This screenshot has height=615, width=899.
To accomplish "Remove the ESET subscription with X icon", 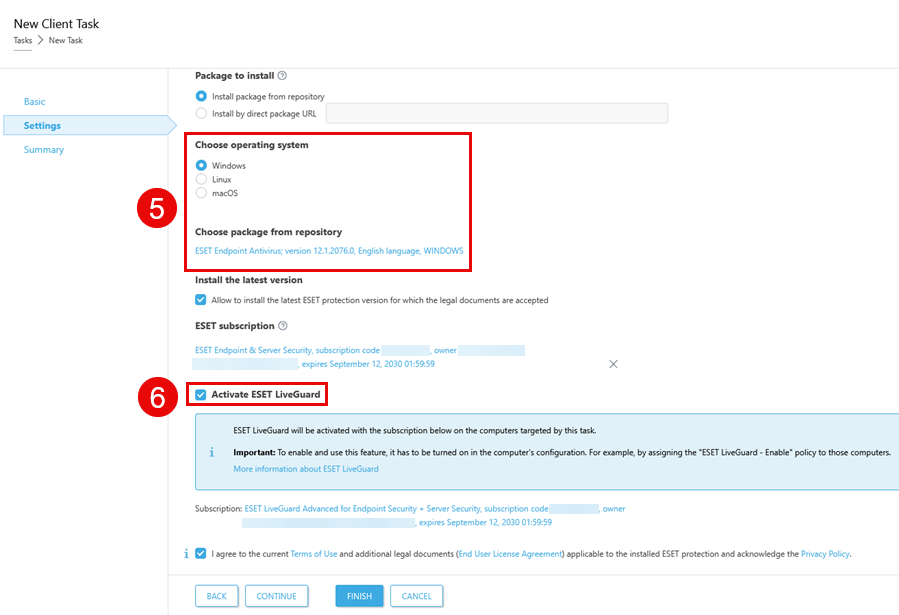I will [x=613, y=364].
